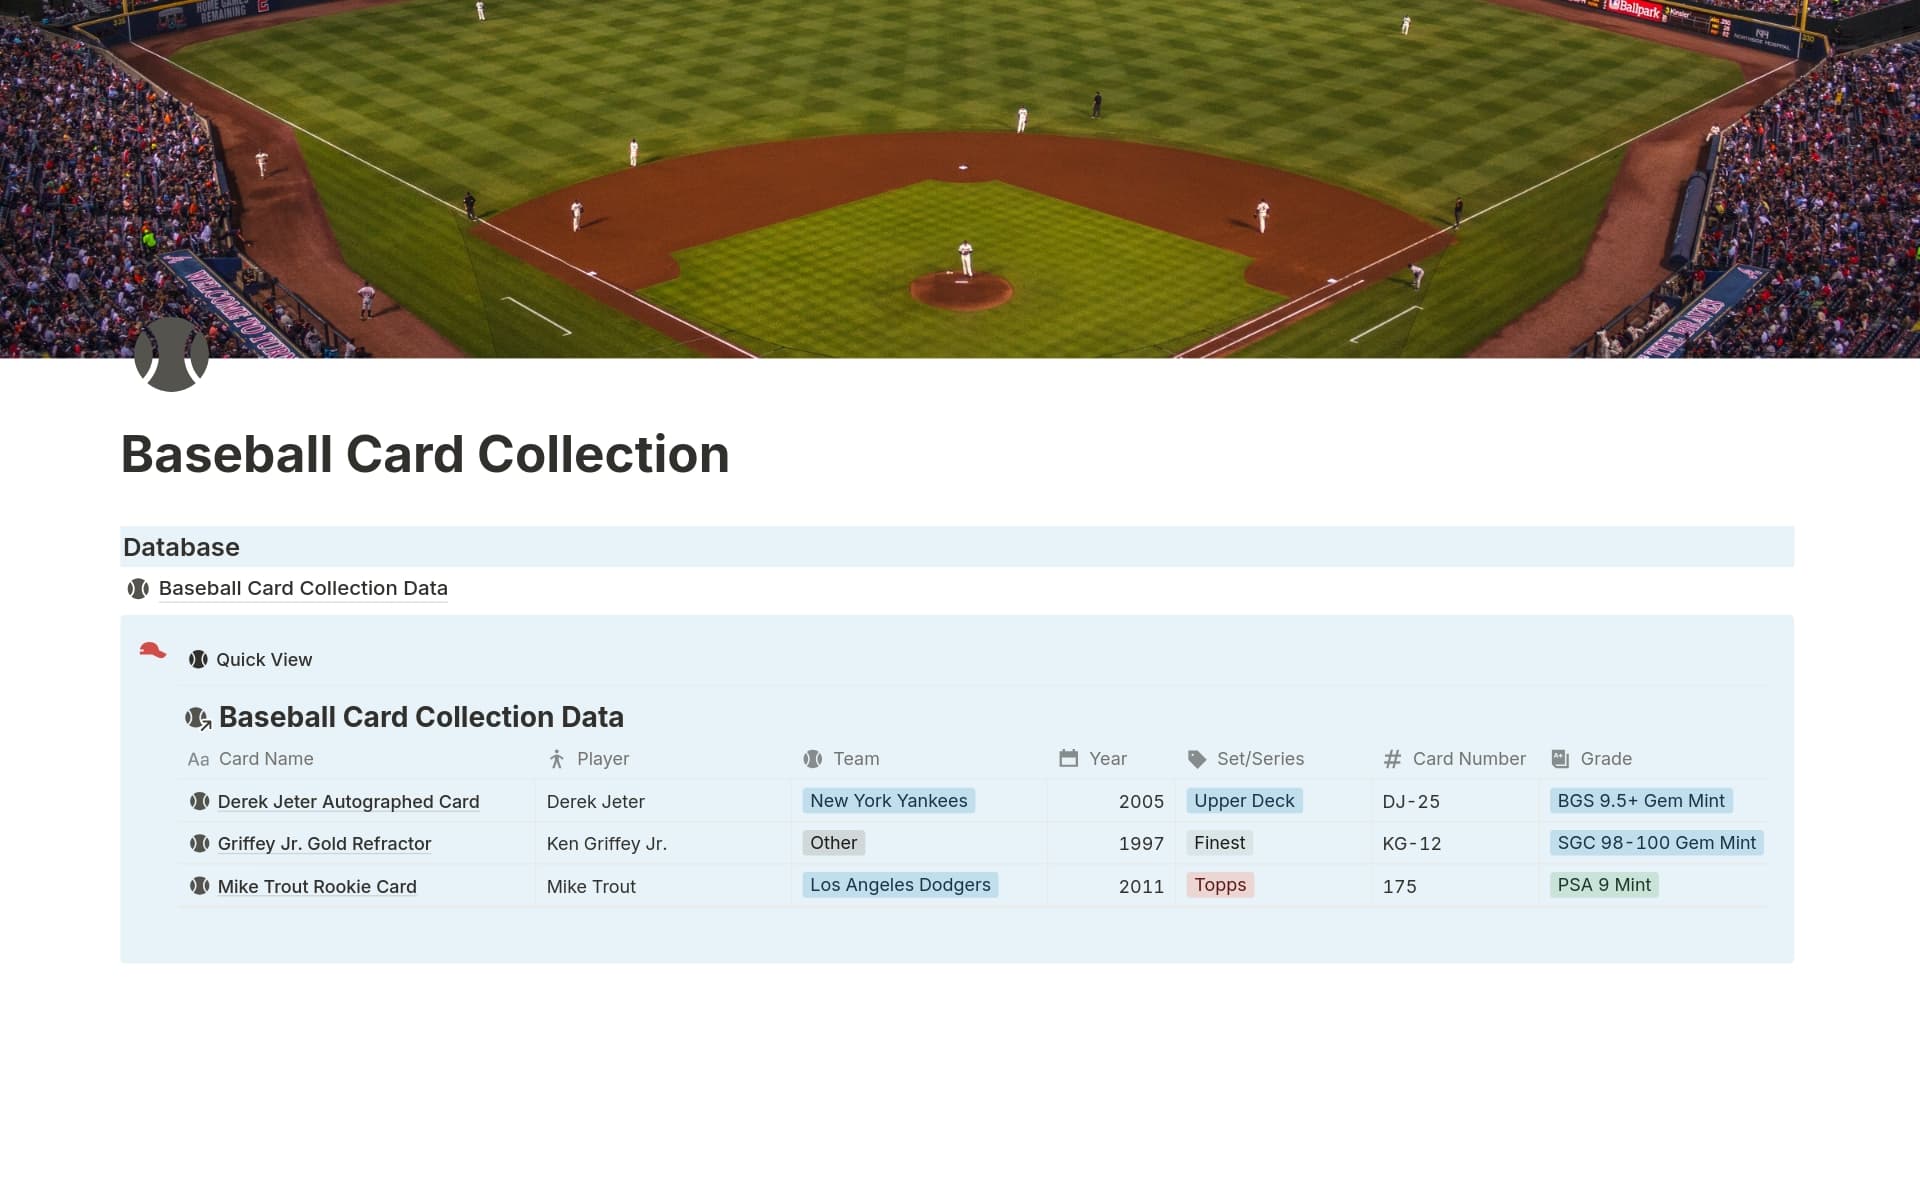Click the red Topps set tag
1920x1199 pixels.
(x=1220, y=885)
